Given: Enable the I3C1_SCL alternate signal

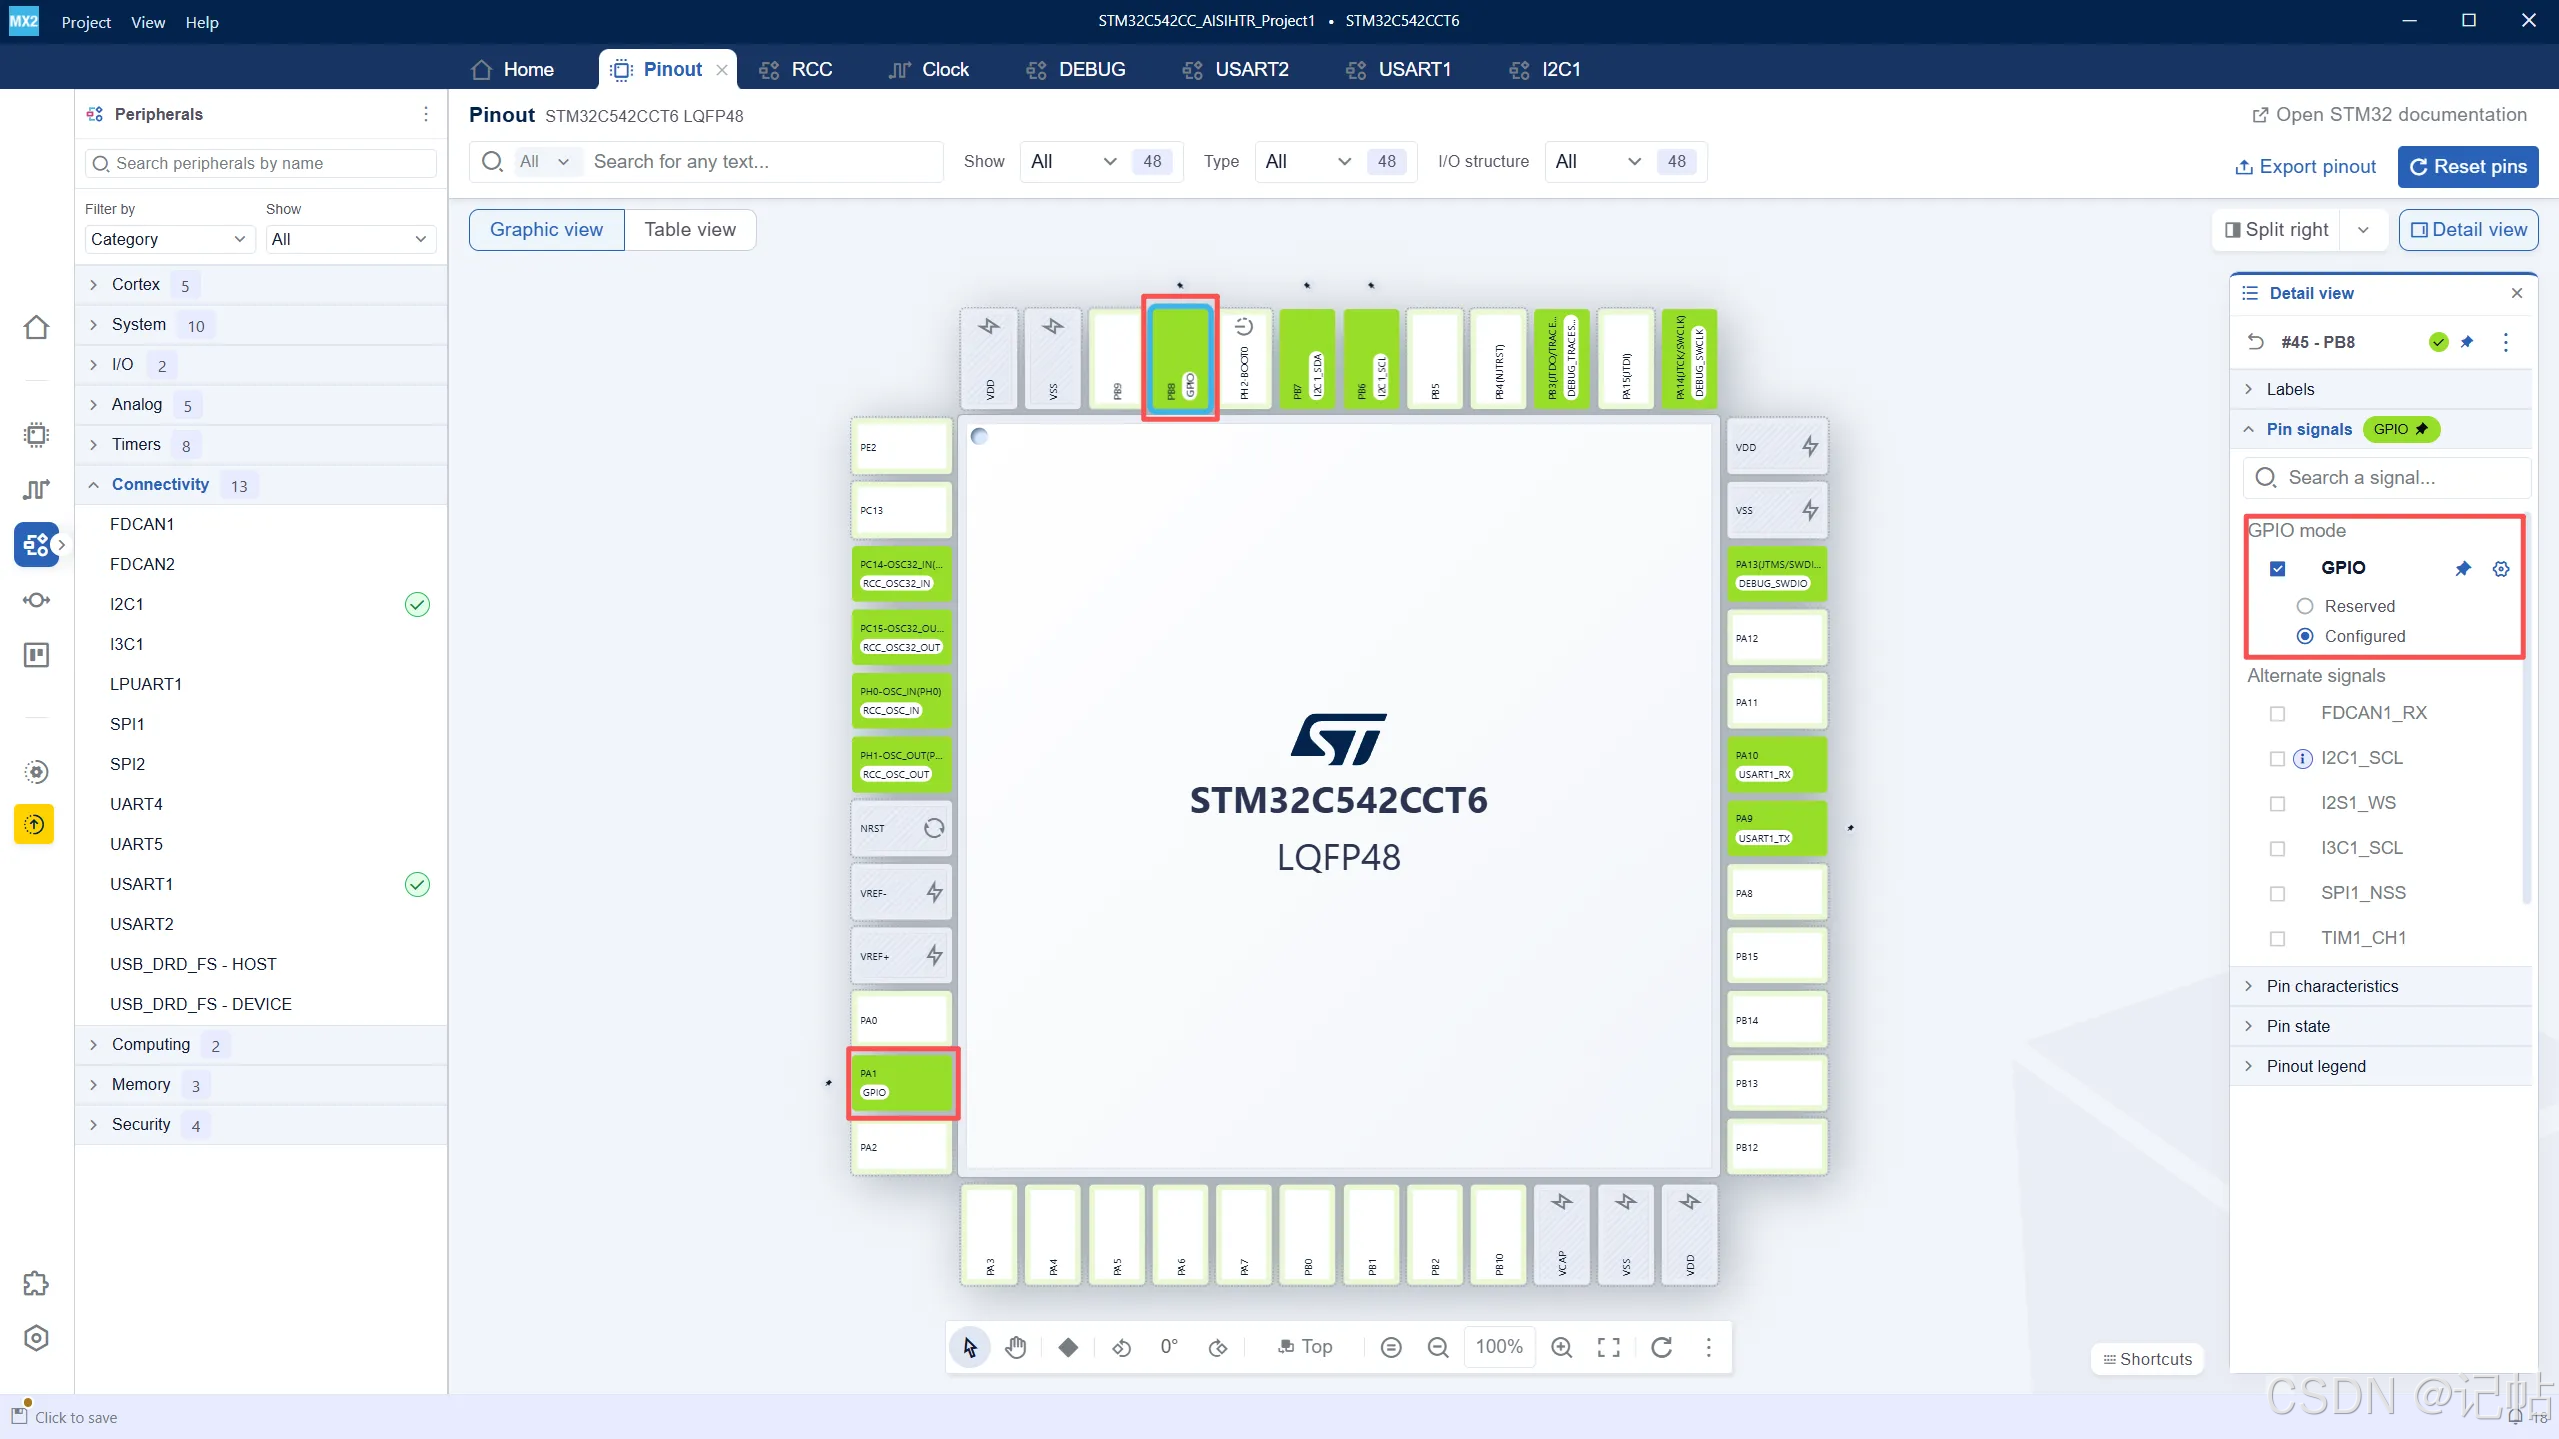Looking at the screenshot, I should [x=2278, y=848].
